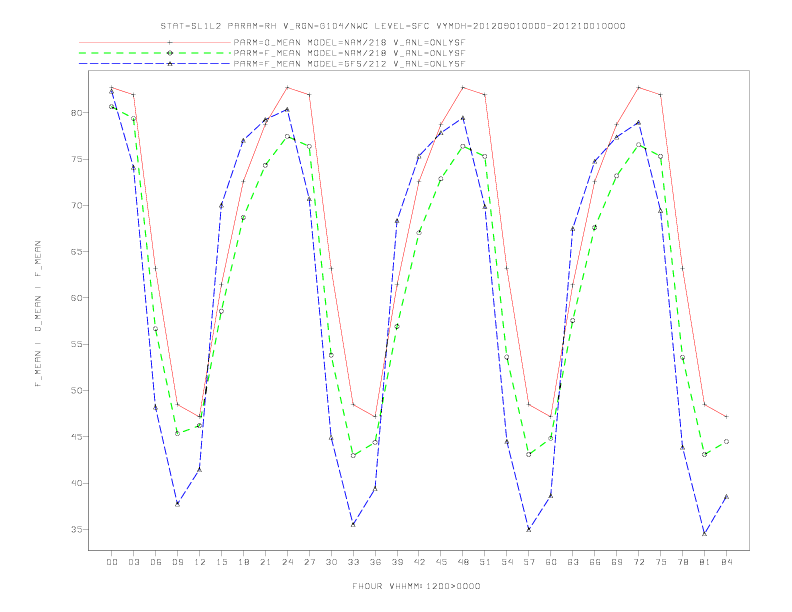Click the y-axis tick label 55
Screen dimensions: 792x612
tap(76, 344)
